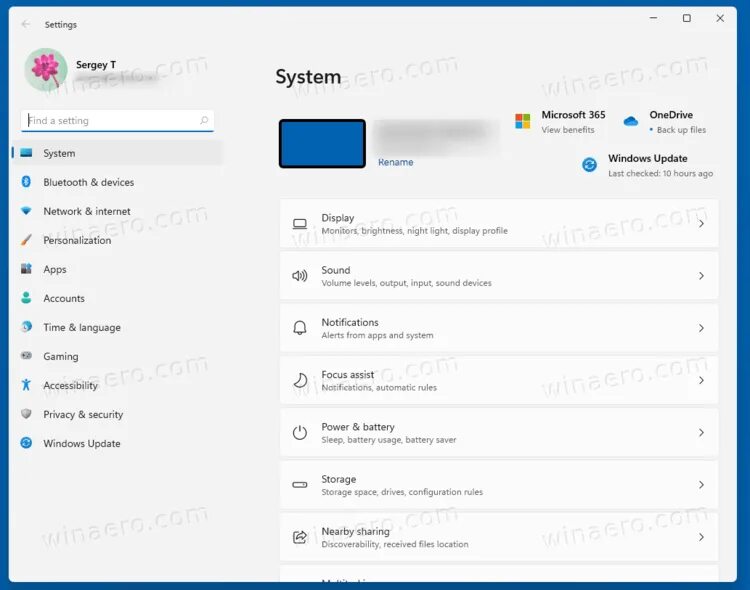Open Nearby sharing row chevron
This screenshot has height=590, width=750.
point(701,537)
